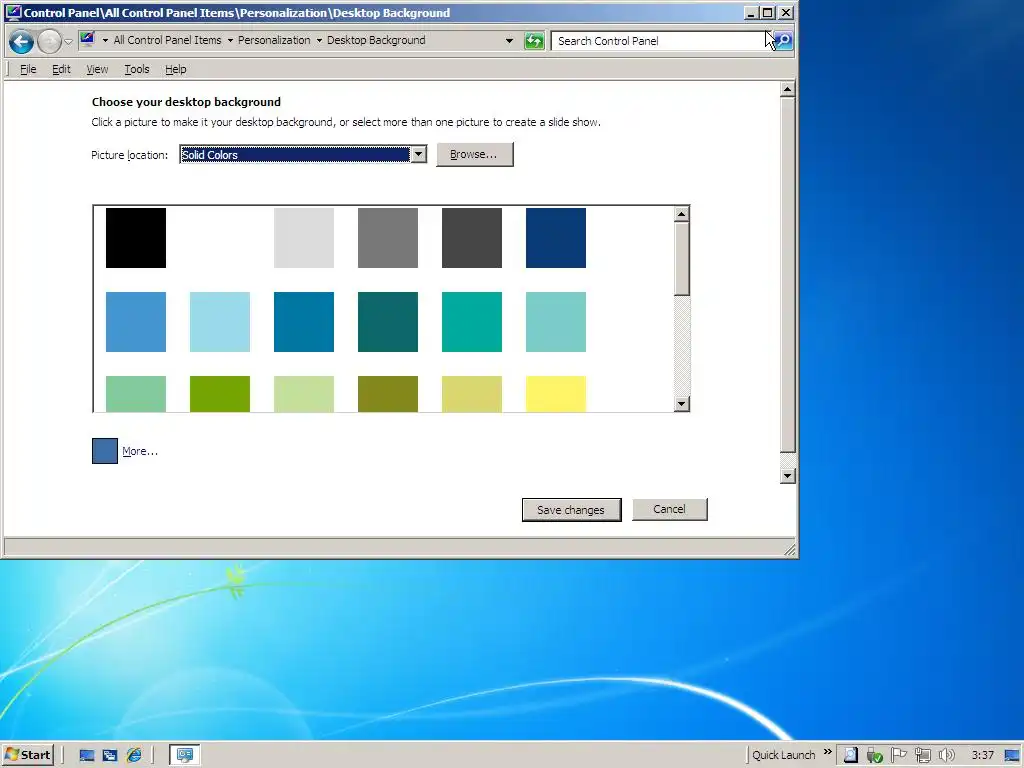Expand the Personalization breadcrumb arrow
Screen dimensions: 1024x768
coord(319,40)
